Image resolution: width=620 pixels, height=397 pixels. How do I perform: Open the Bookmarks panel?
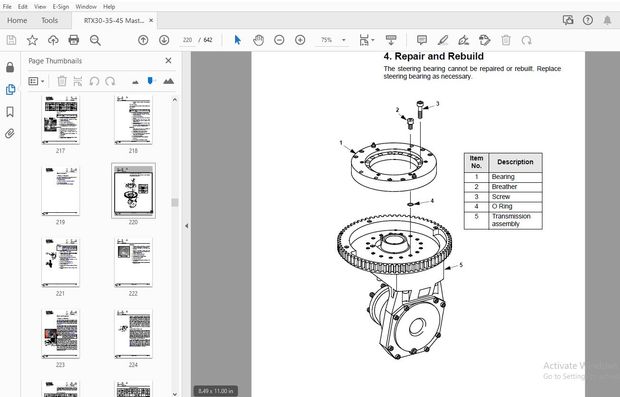point(10,112)
